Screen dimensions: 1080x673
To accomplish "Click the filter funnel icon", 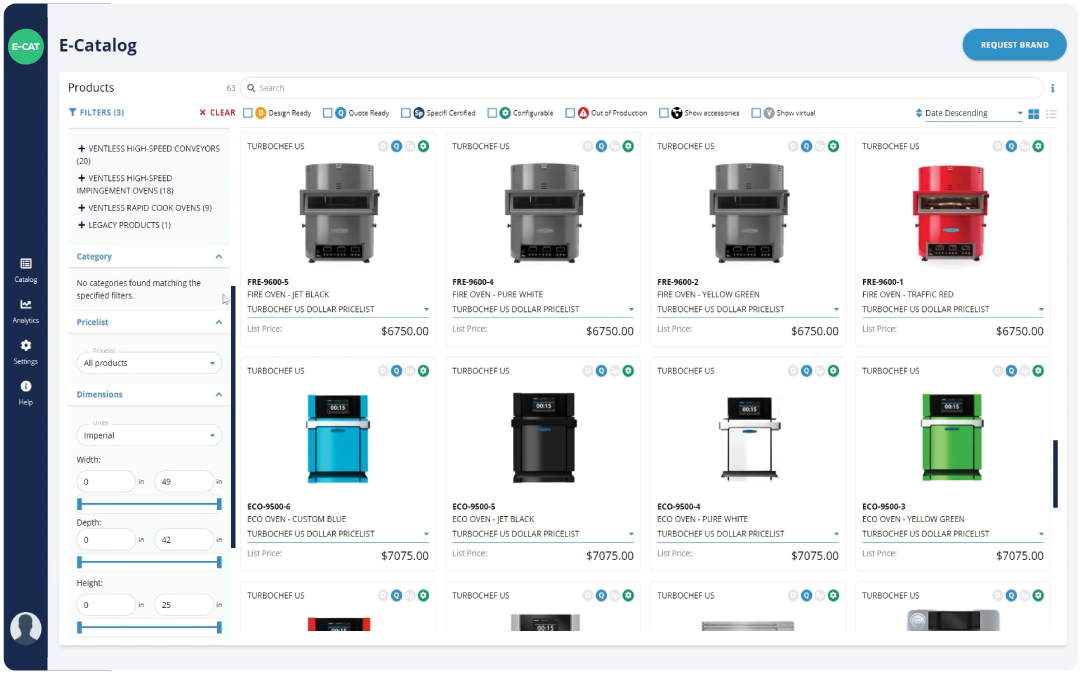I will click(x=72, y=112).
